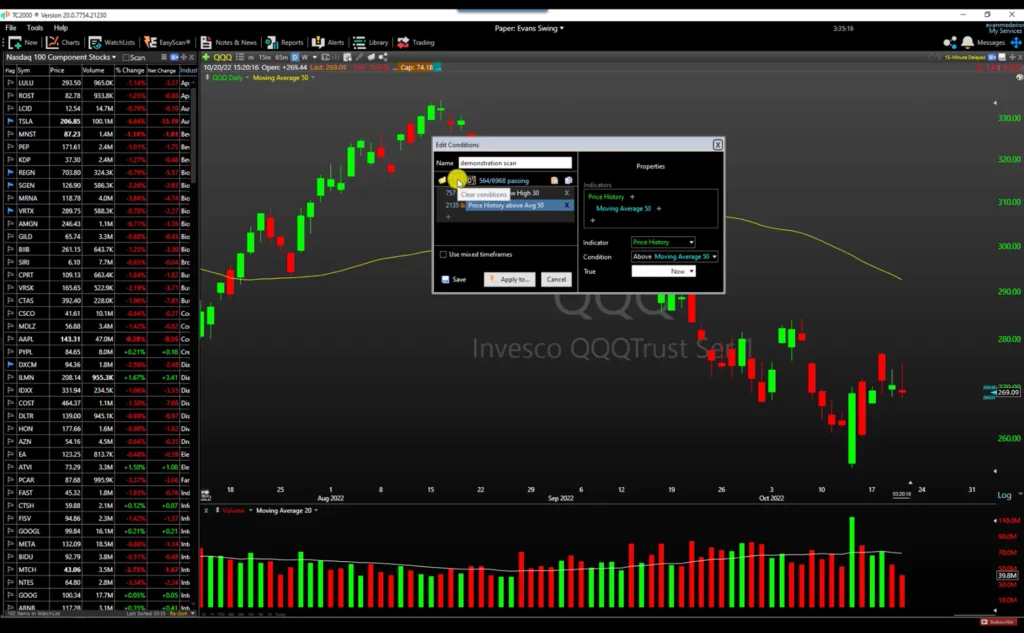Click the Name field showing demonstration scan
Screen dimensions: 1024x633
coord(515,162)
